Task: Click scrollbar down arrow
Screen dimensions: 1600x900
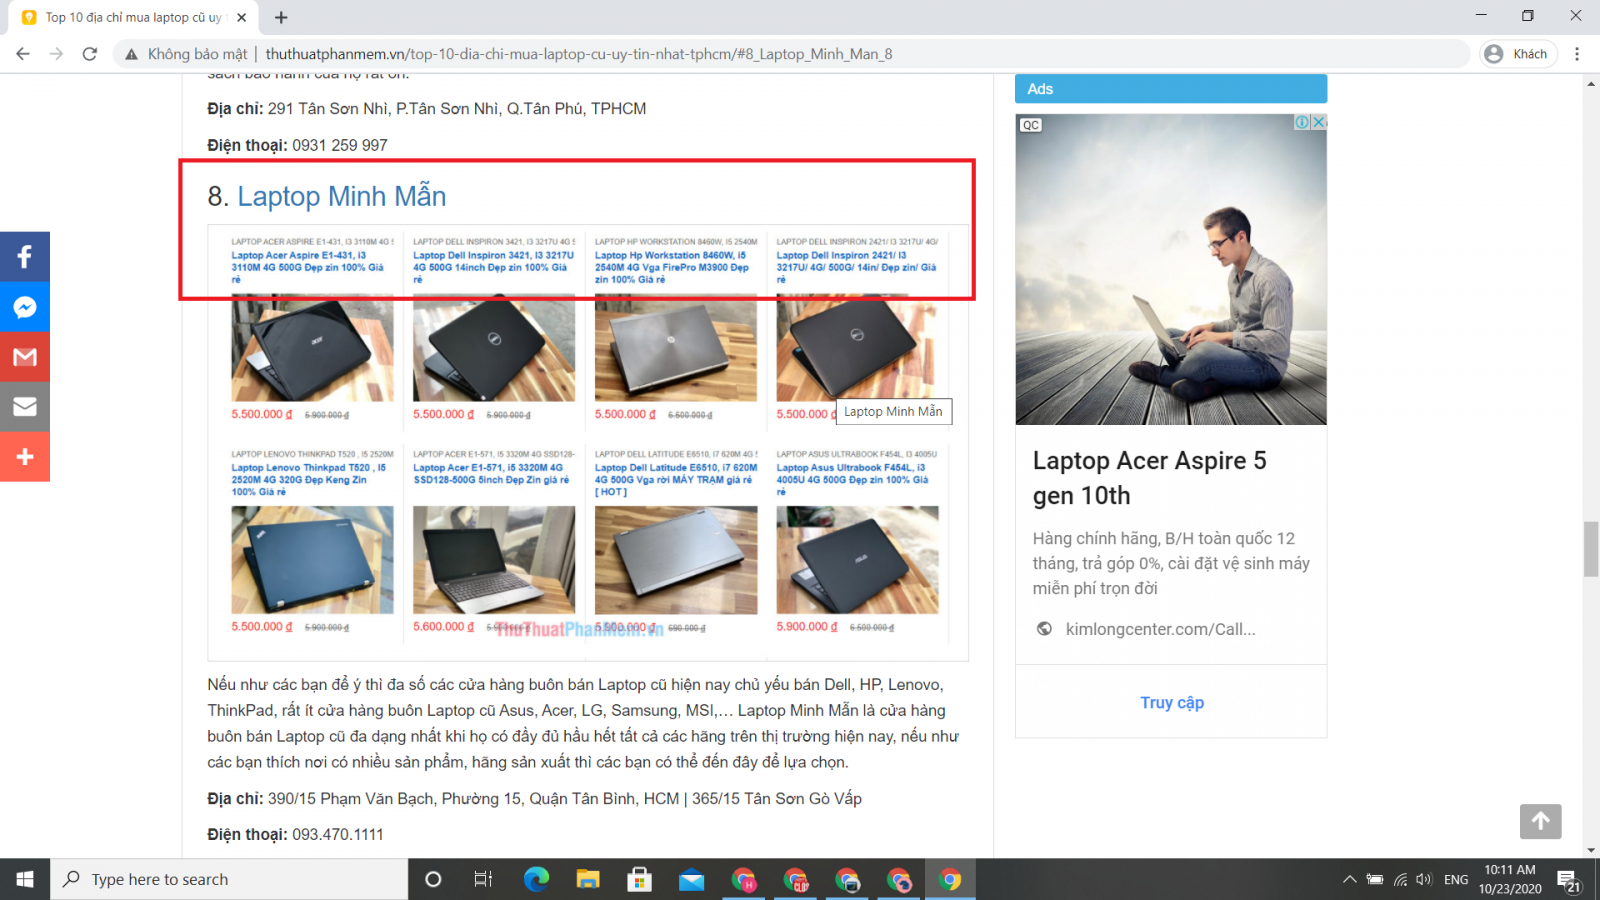Action: point(1591,850)
